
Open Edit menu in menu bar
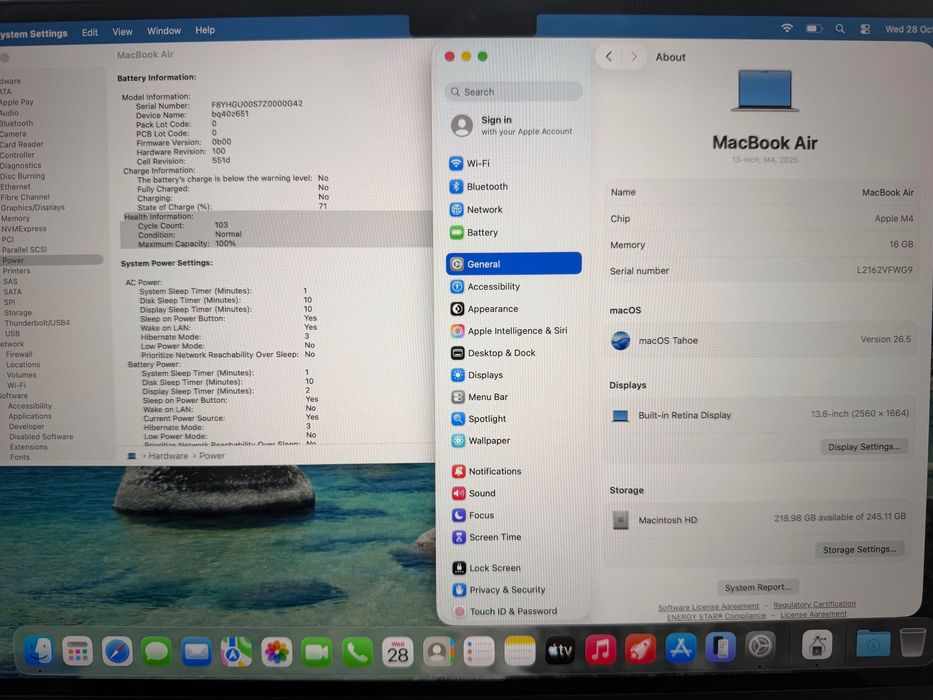tap(90, 33)
